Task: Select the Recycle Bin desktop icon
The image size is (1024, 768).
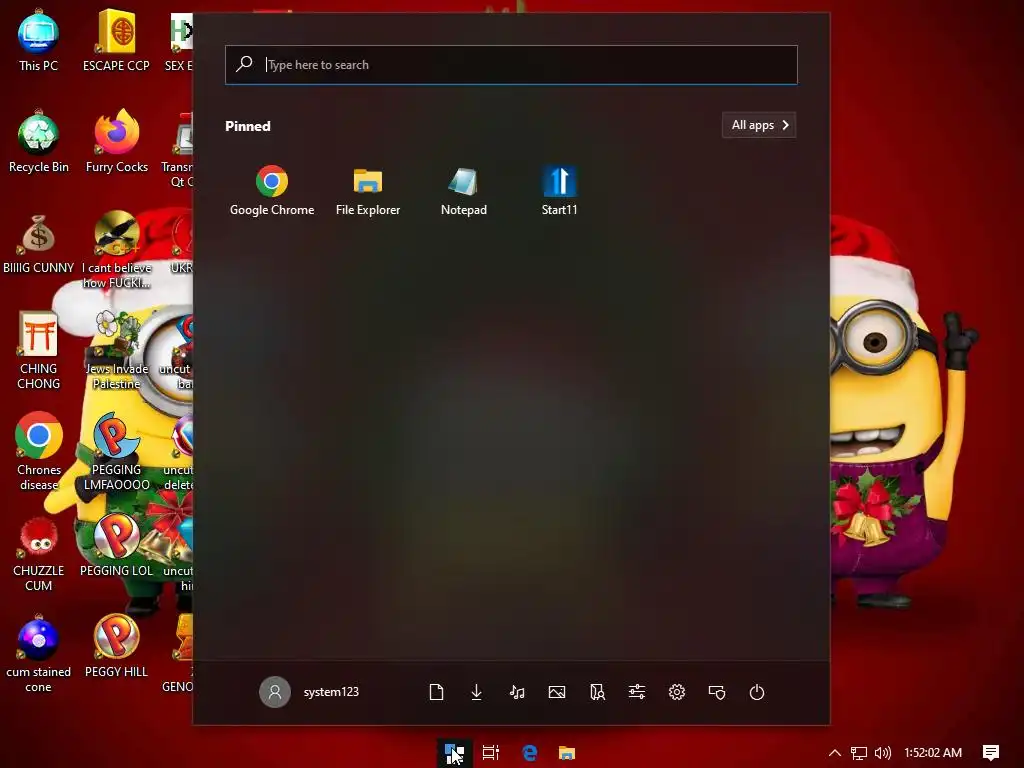Action: point(39,142)
